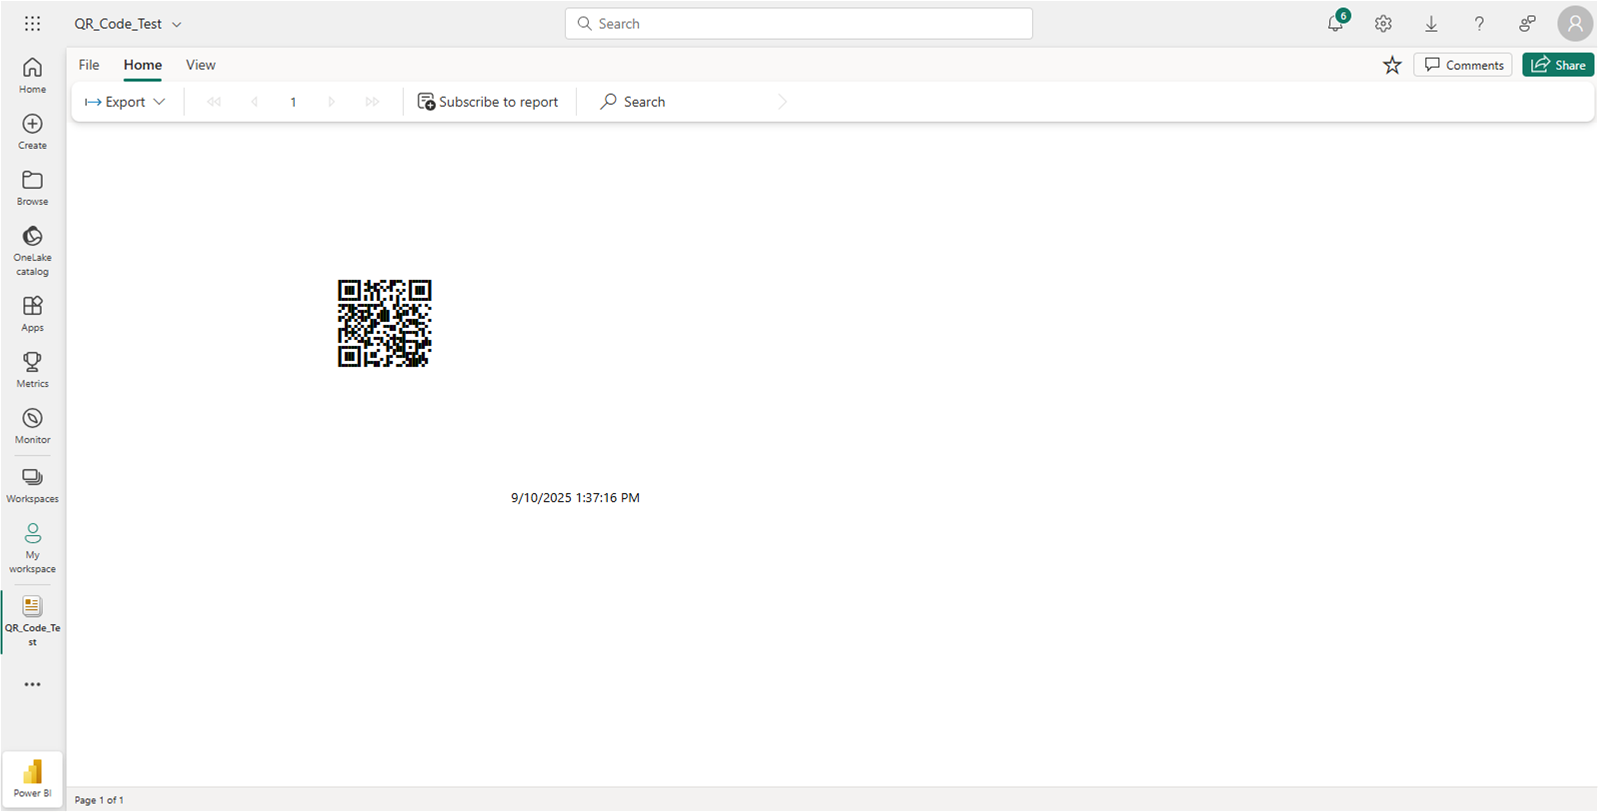Open My workspace
The width and height of the screenshot is (1598, 812).
click(x=32, y=548)
